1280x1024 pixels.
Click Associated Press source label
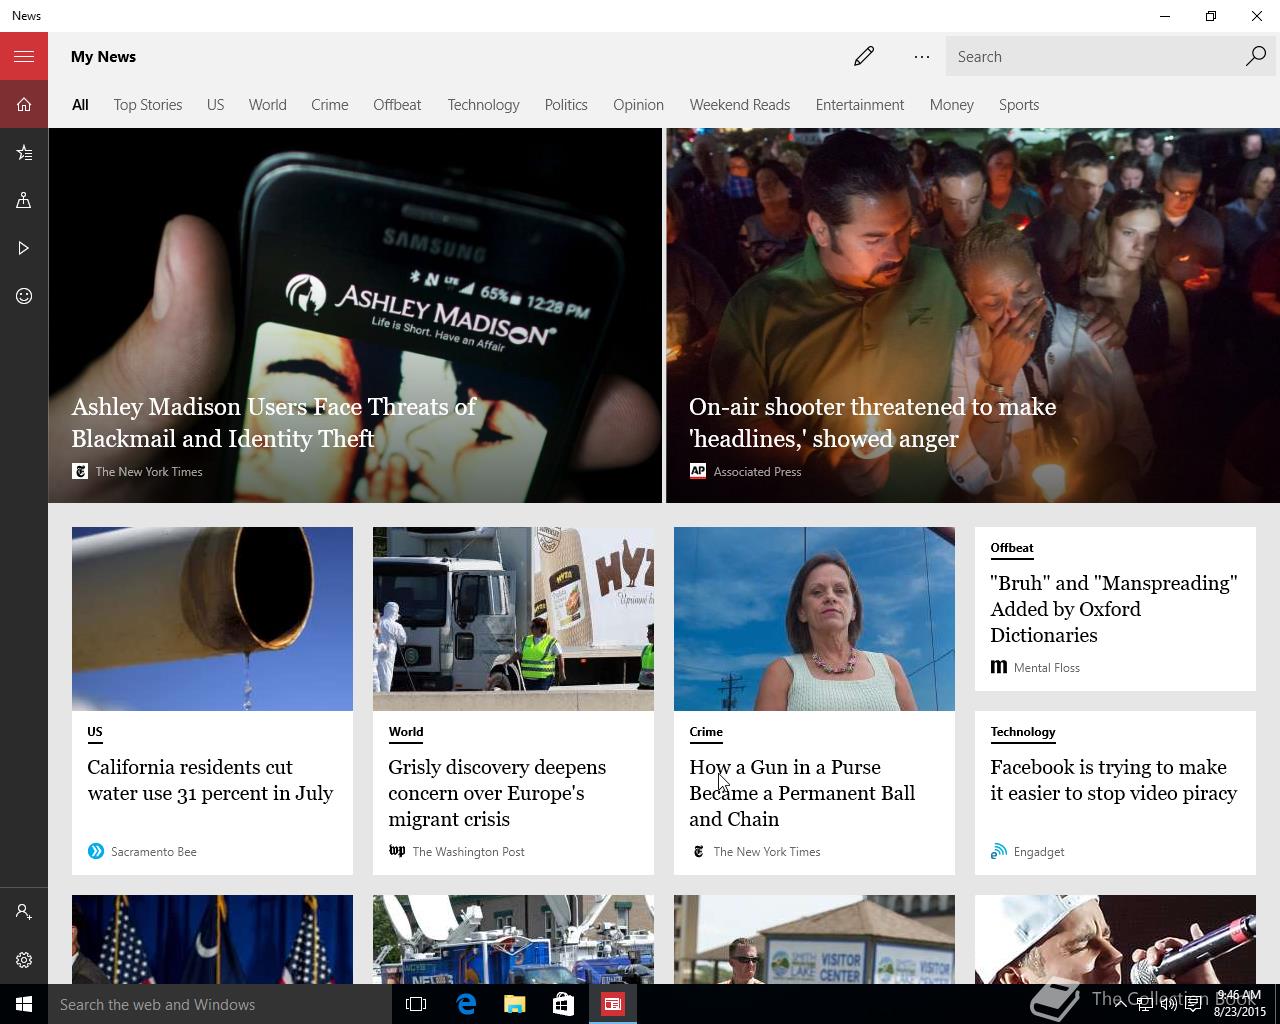click(x=757, y=472)
